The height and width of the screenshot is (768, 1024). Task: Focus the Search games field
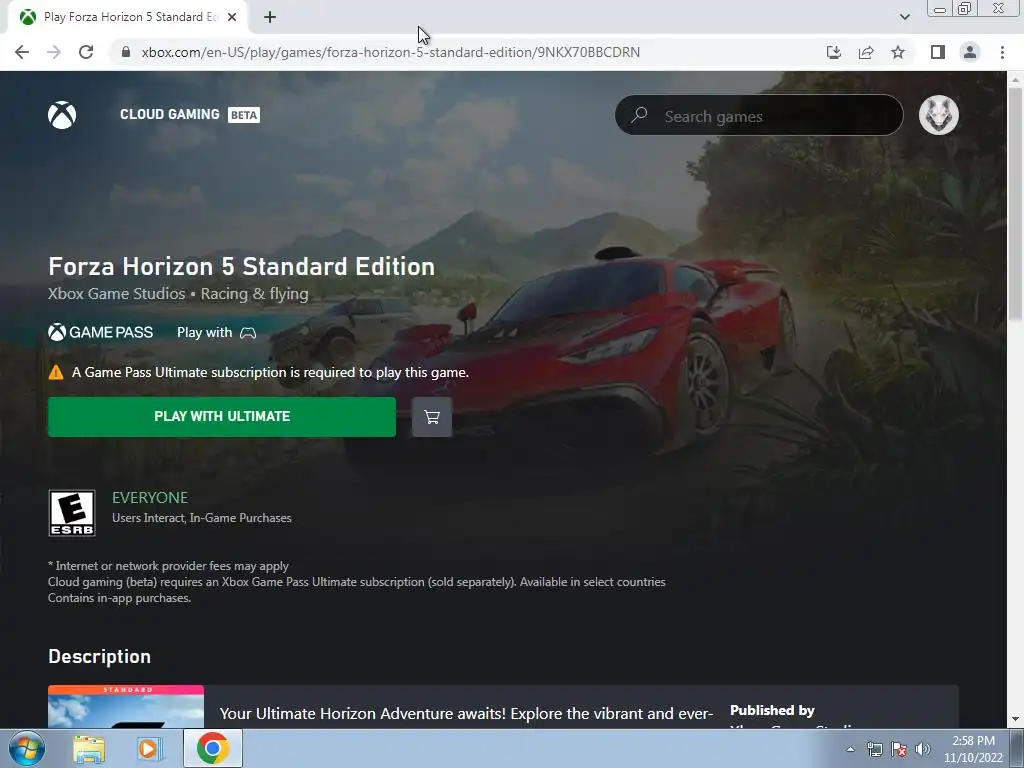tap(759, 116)
